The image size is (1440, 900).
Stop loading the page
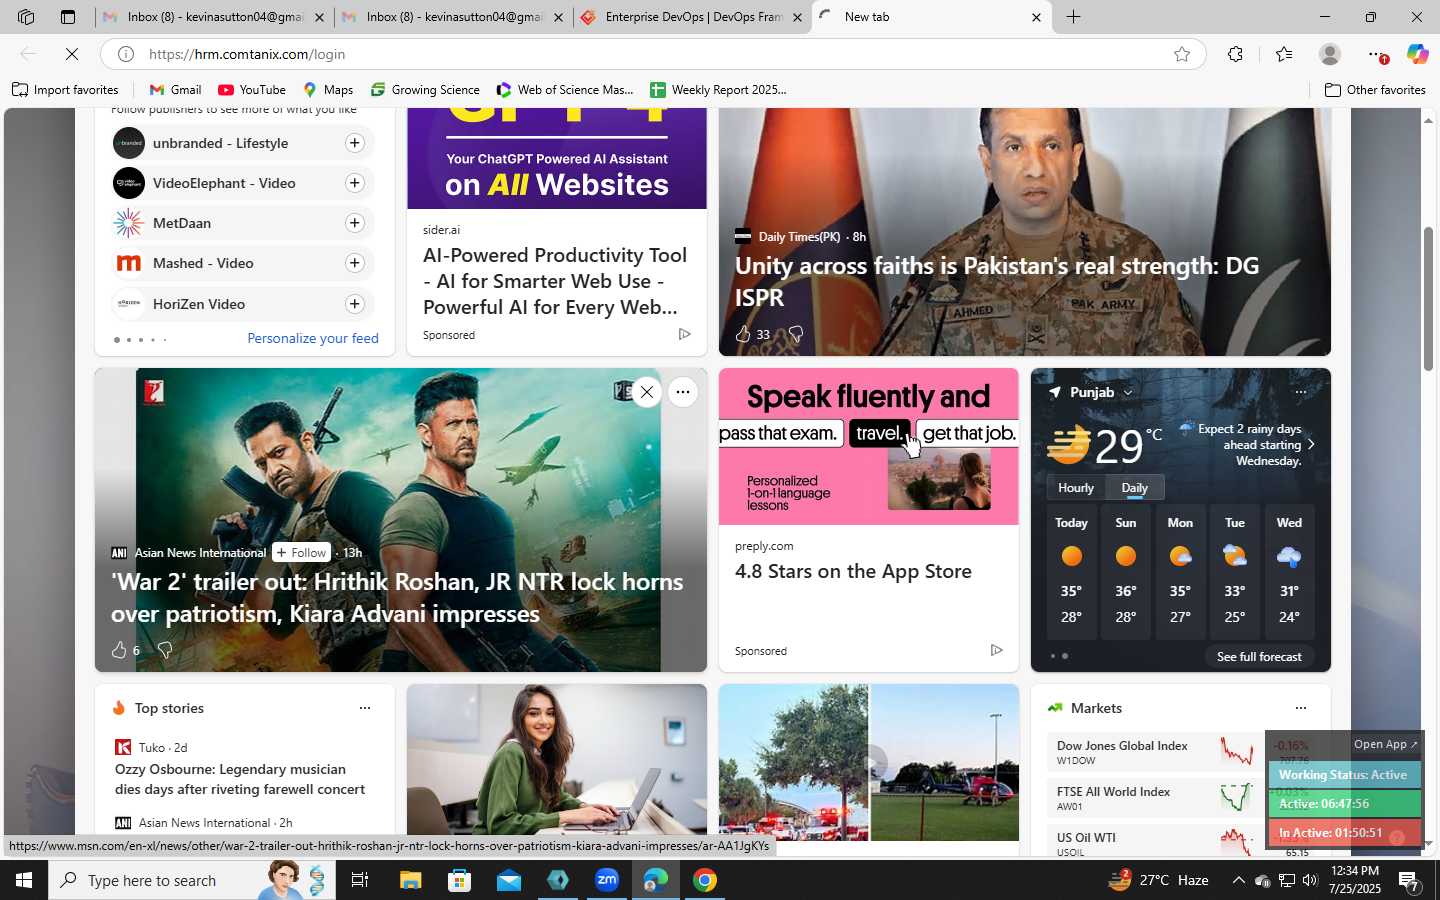[72, 54]
